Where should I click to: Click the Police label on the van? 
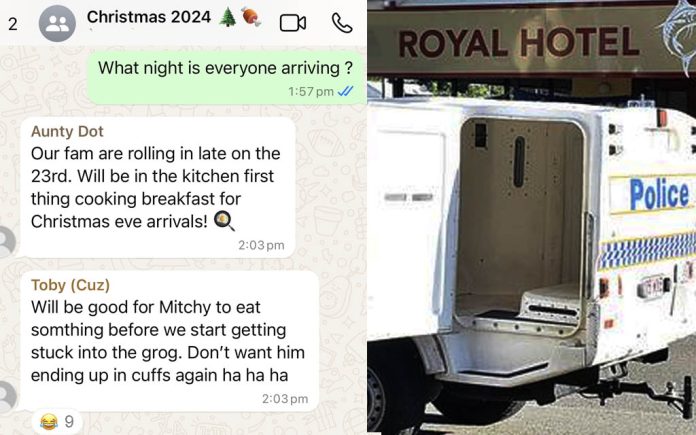(659, 194)
